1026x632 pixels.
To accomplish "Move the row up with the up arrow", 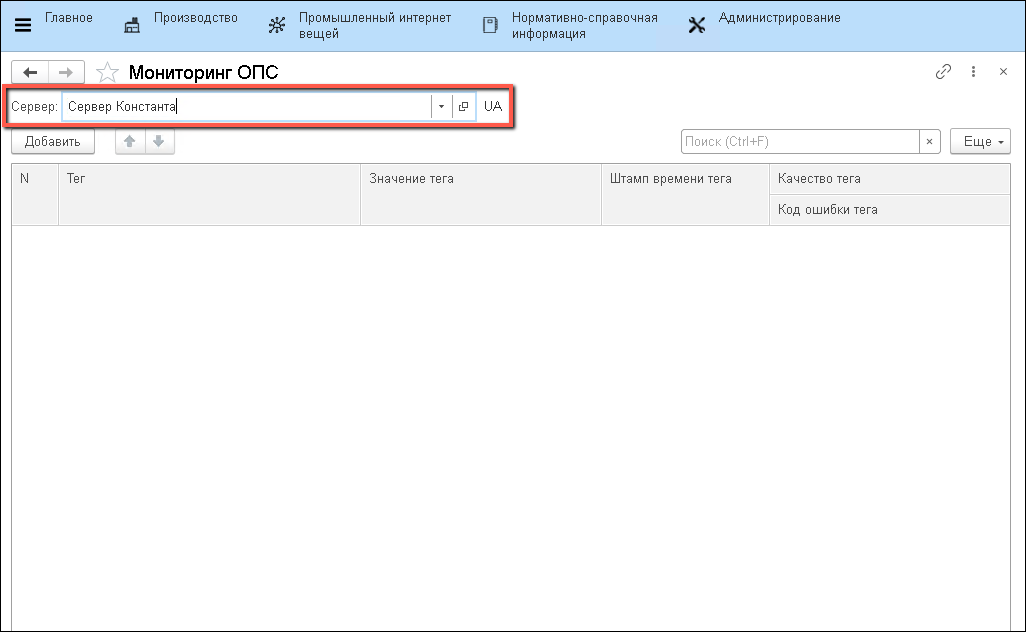I will click(129, 142).
